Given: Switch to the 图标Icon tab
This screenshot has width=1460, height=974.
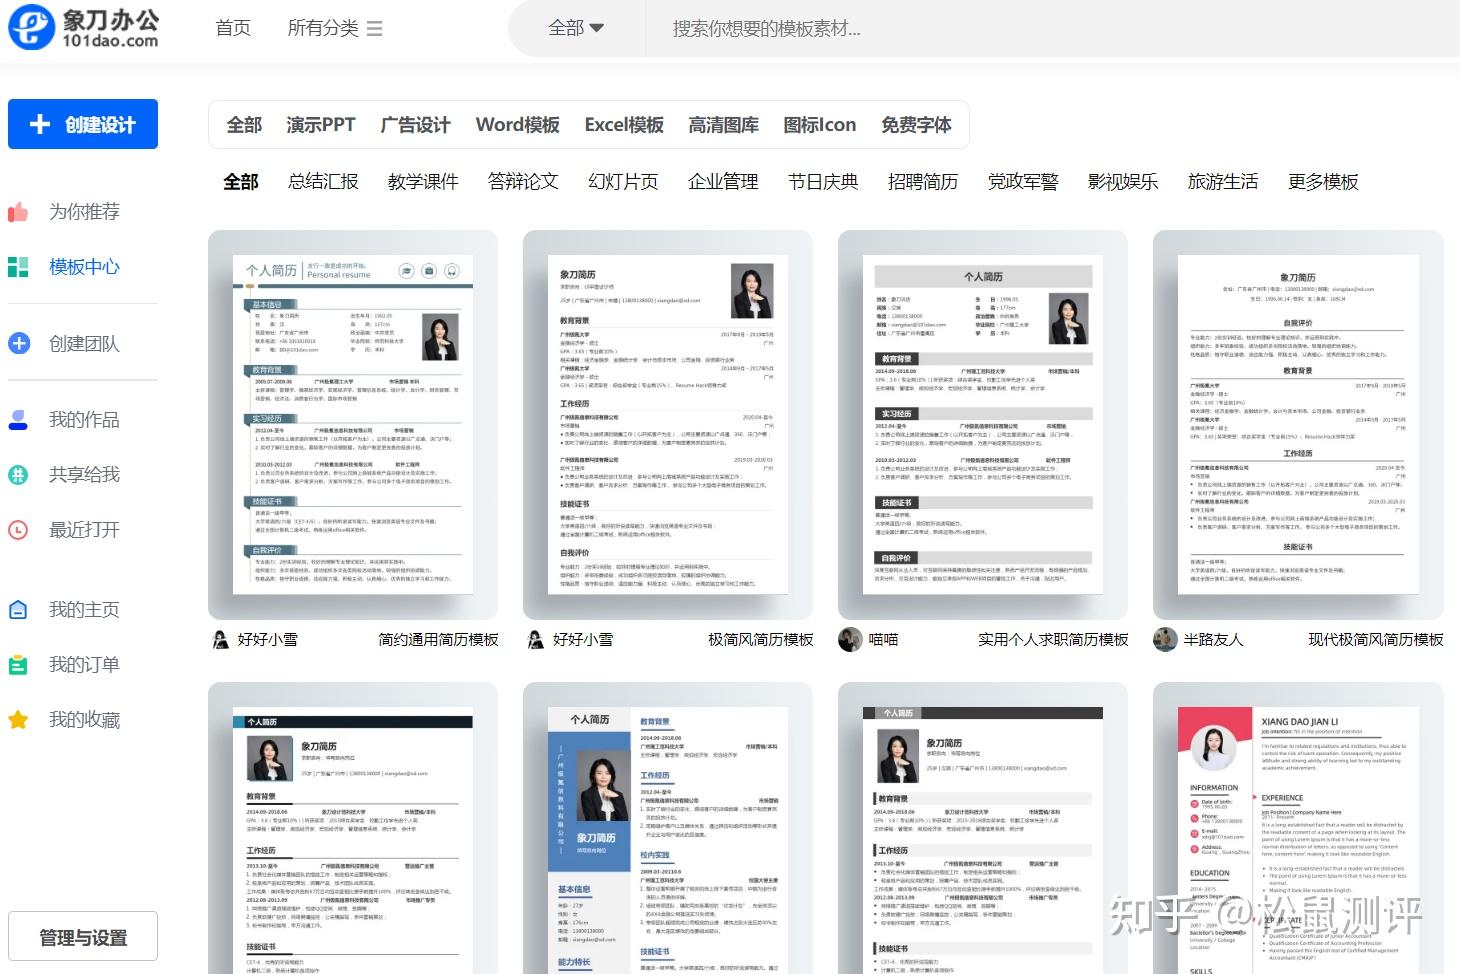Looking at the screenshot, I should click(x=820, y=125).
